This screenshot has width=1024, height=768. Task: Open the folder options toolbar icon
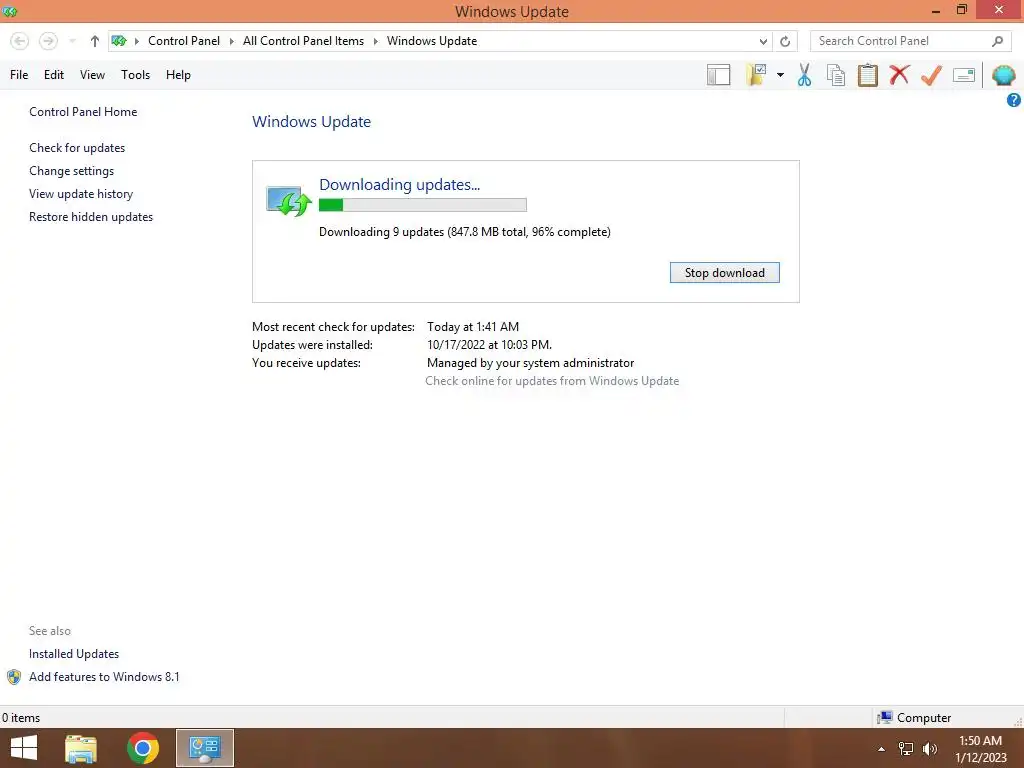756,75
